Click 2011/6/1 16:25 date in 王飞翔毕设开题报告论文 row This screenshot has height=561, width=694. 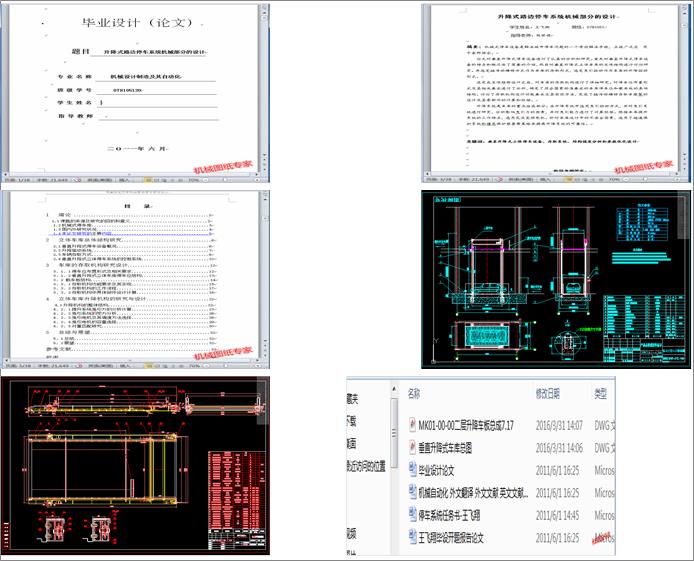(557, 538)
